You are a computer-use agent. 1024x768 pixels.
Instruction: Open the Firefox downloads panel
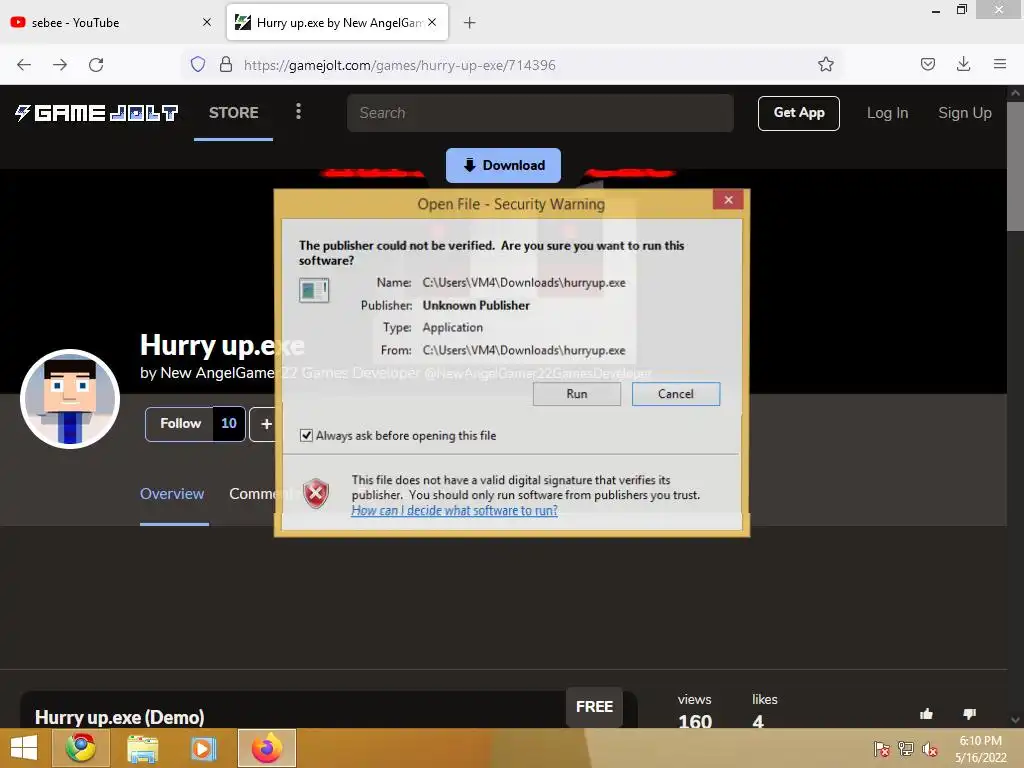tap(963, 64)
